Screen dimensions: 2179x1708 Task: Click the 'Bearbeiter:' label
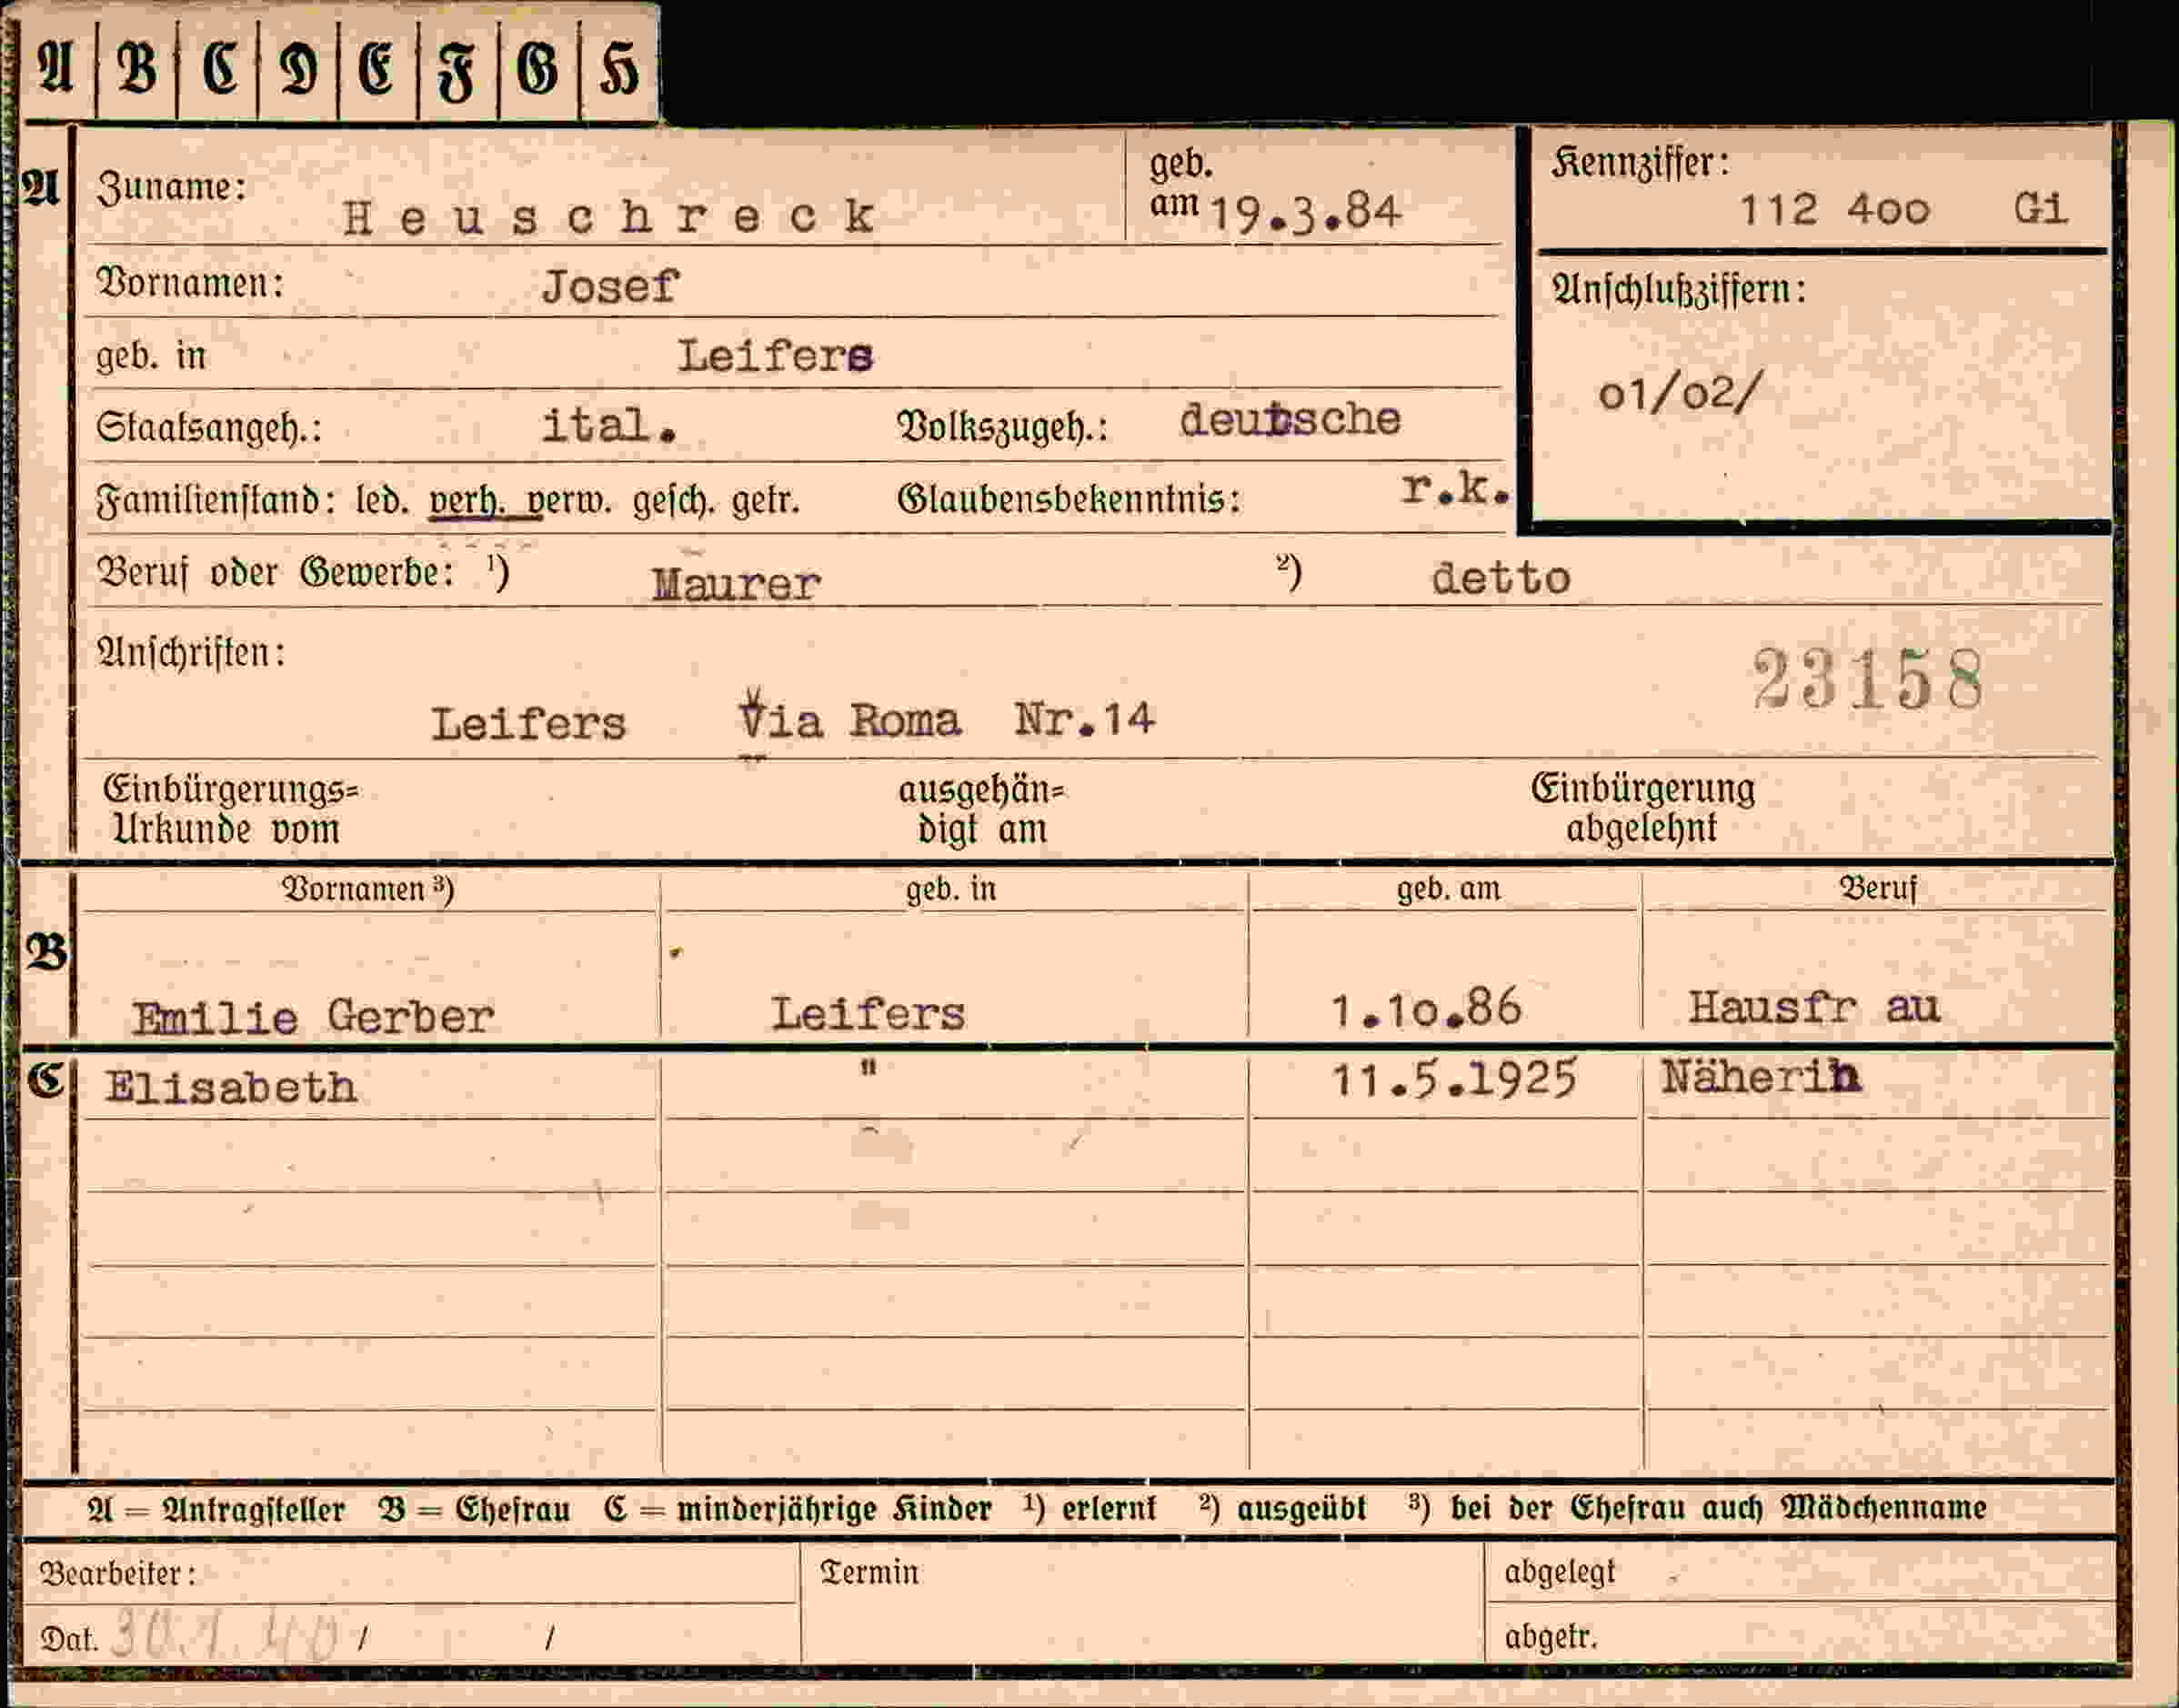click(x=118, y=1574)
